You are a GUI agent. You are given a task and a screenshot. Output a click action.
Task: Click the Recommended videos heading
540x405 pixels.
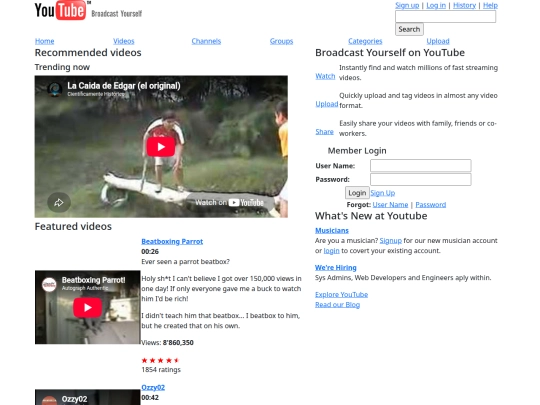88,53
